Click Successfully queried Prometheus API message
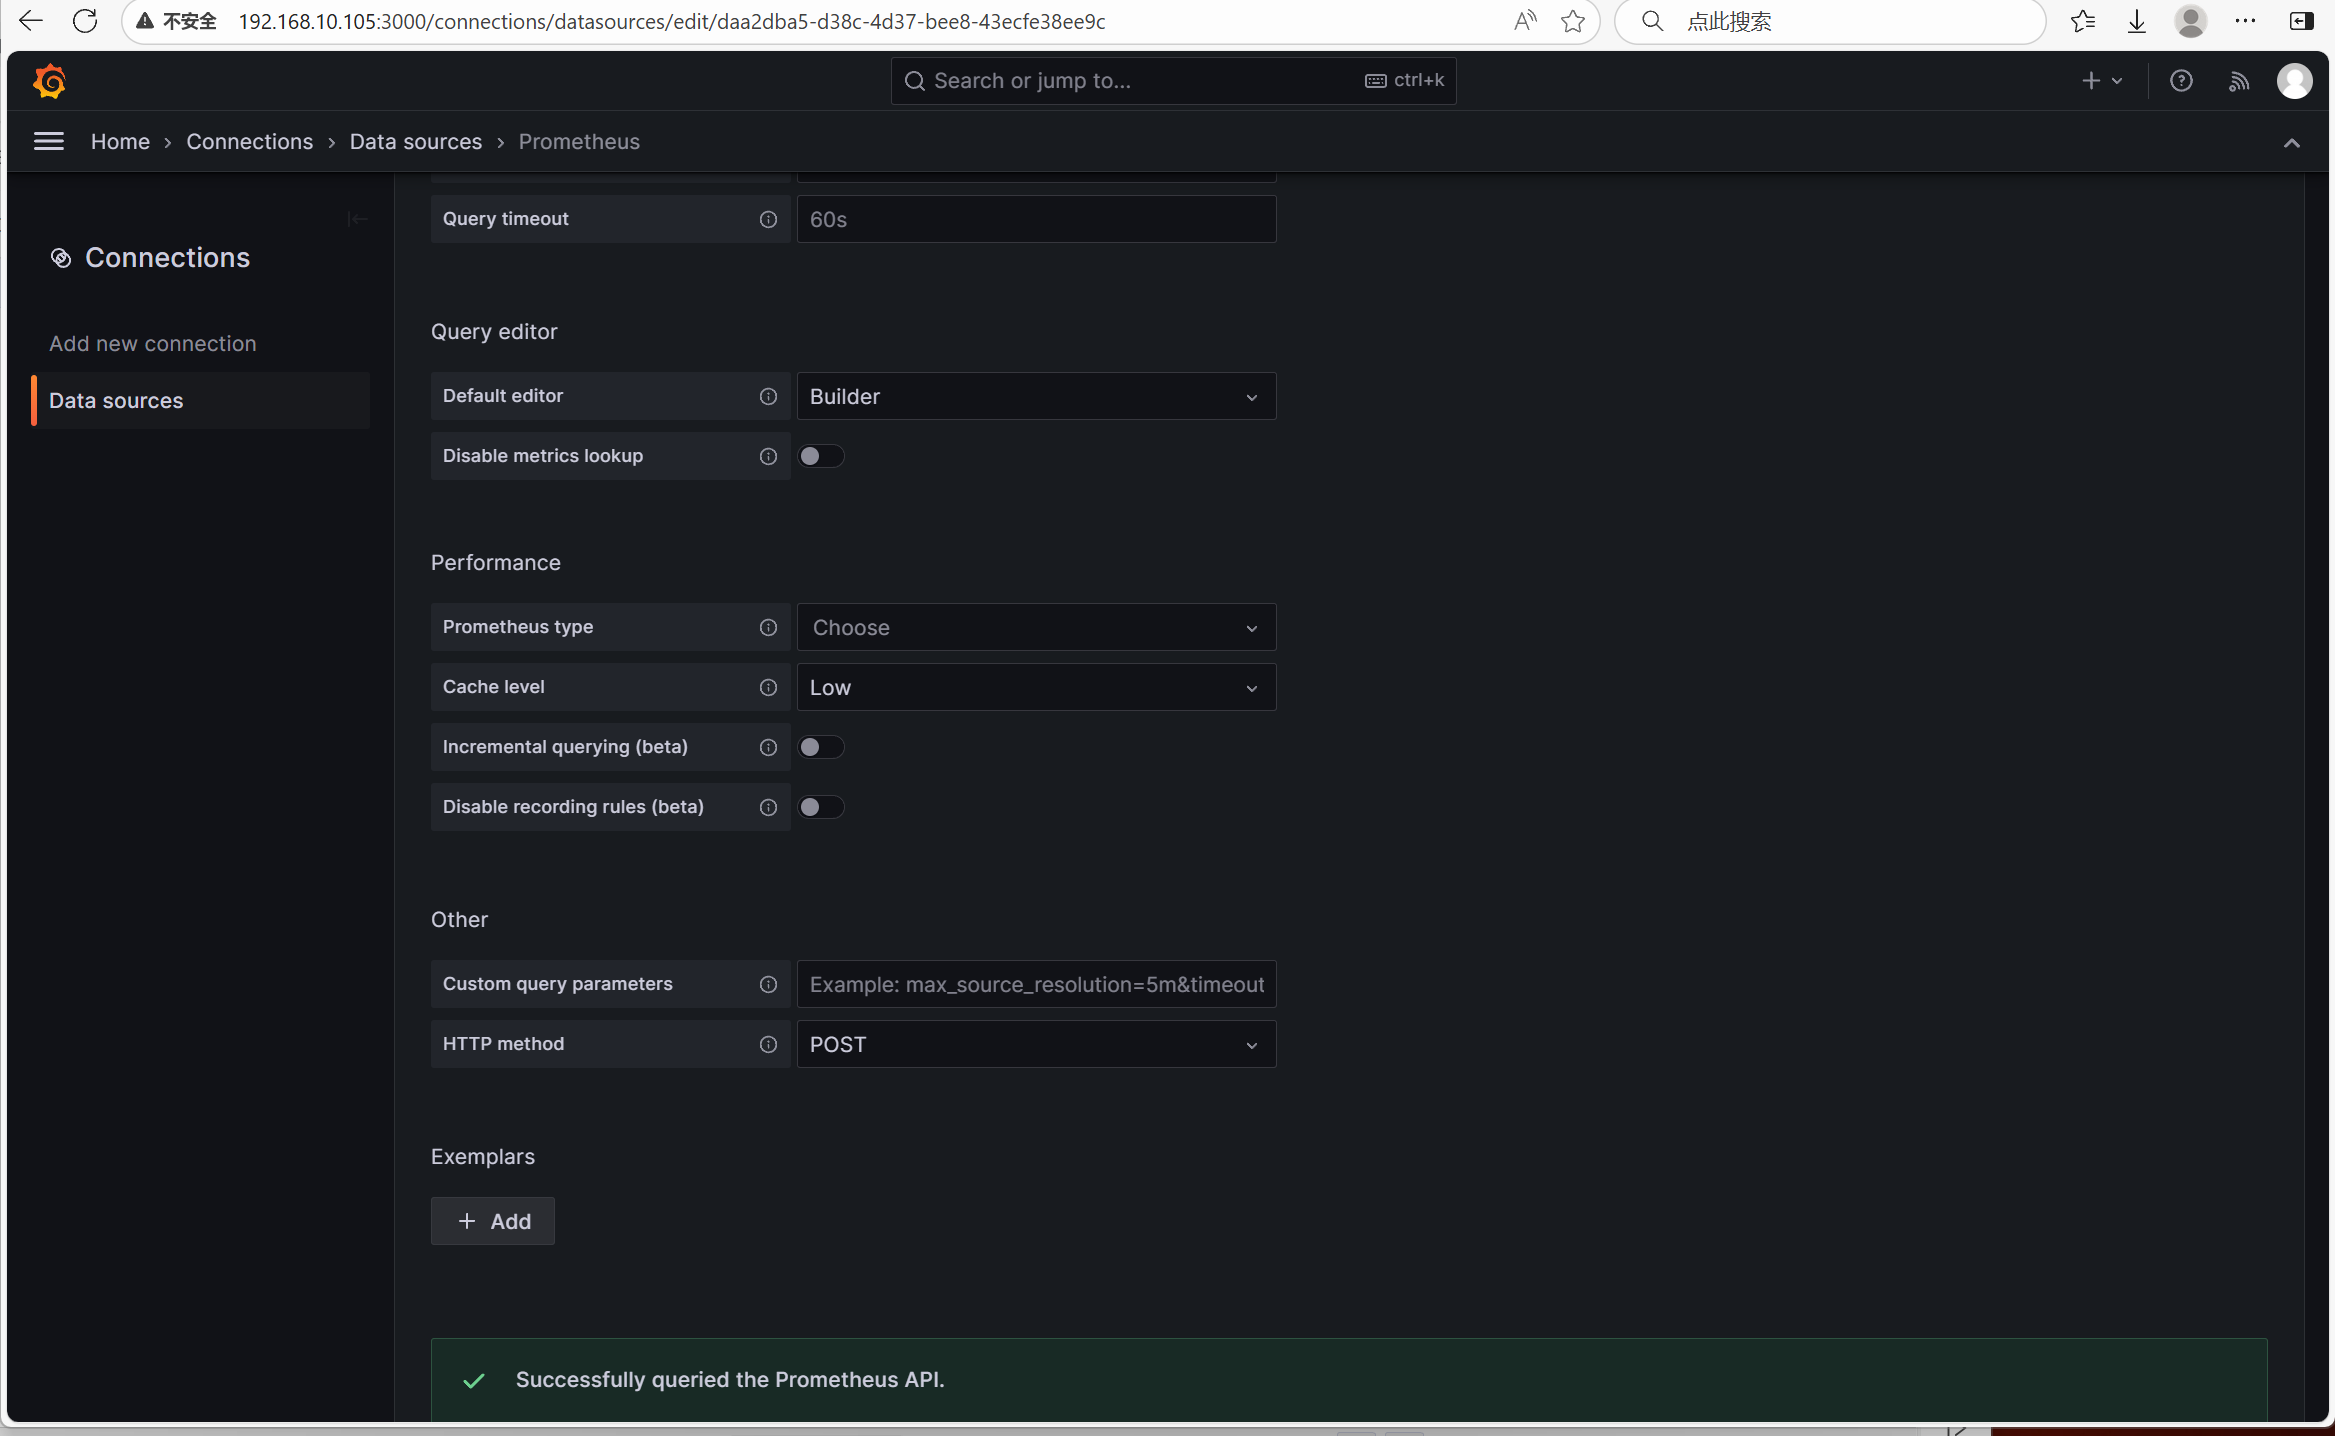The height and width of the screenshot is (1436, 2335). click(730, 1380)
